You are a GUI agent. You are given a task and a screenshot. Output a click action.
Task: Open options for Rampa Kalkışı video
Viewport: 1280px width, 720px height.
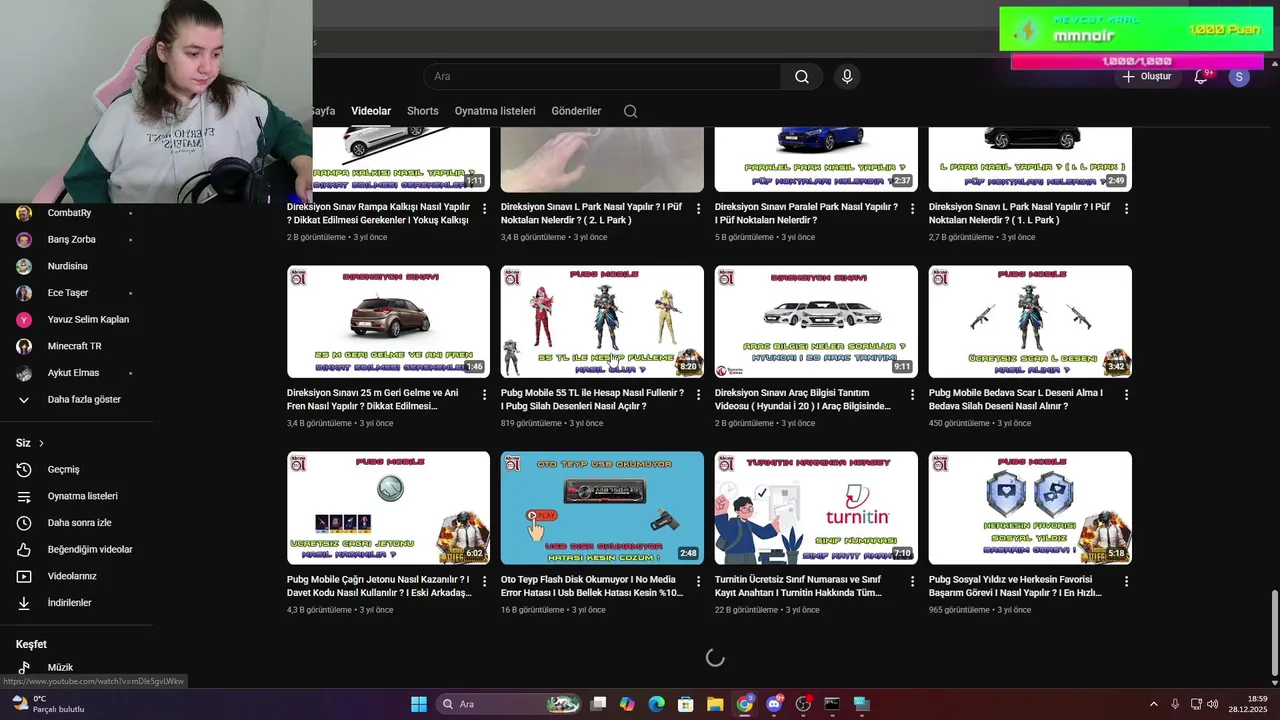coord(485,209)
